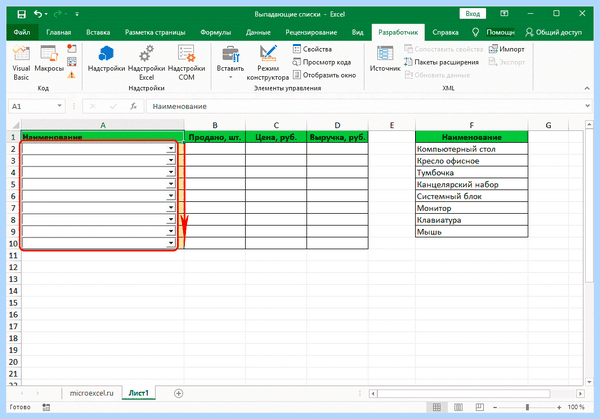Click the Вход sign-in button

point(473,14)
